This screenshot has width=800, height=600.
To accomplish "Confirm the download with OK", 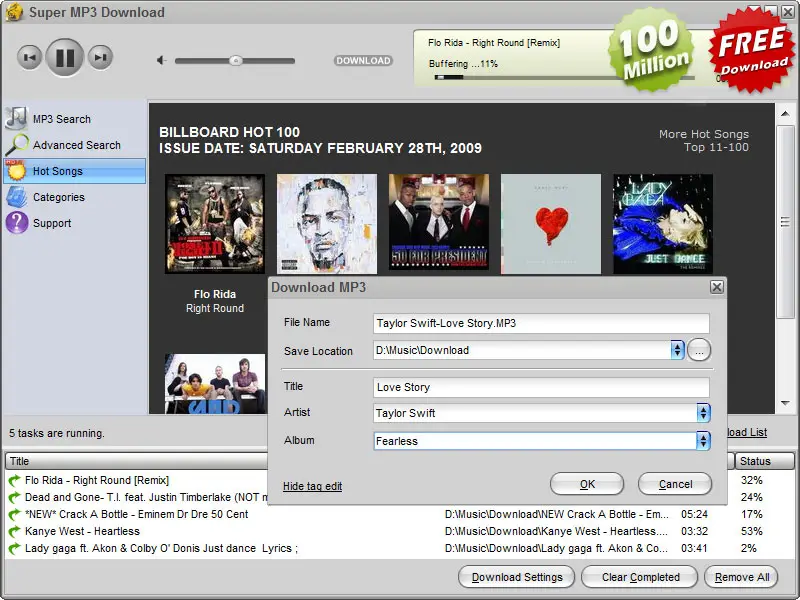I will coord(587,484).
